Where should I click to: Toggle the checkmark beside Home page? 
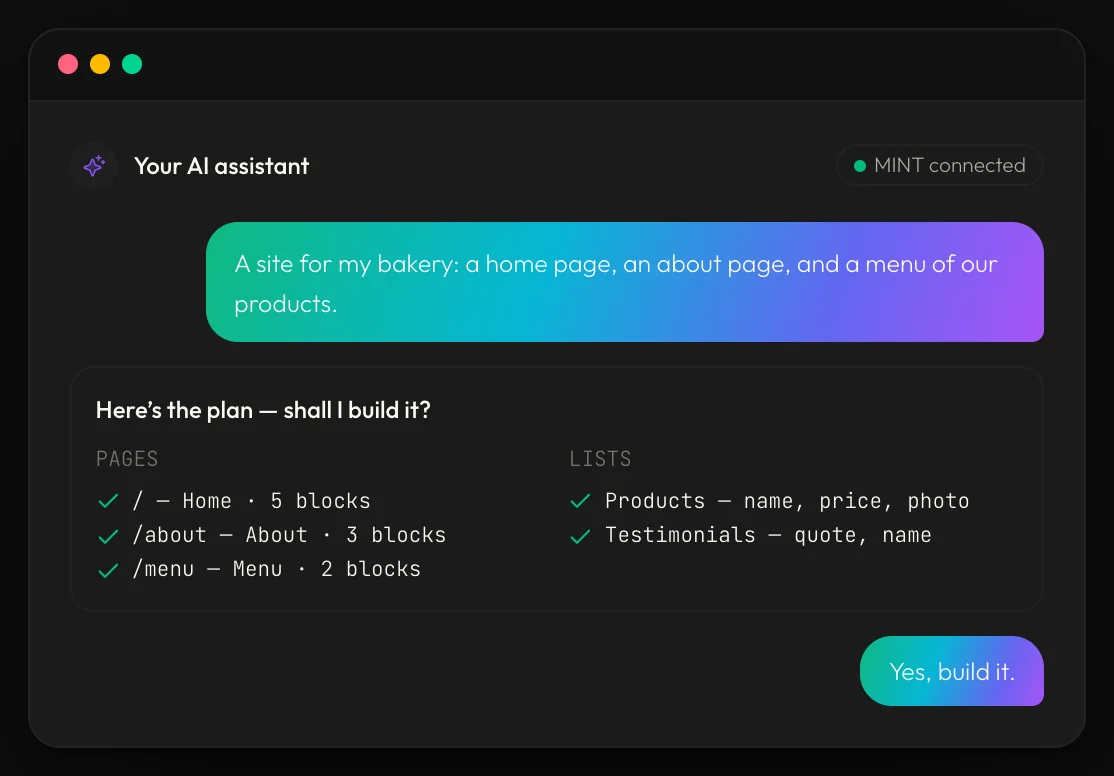pyautogui.click(x=108, y=501)
